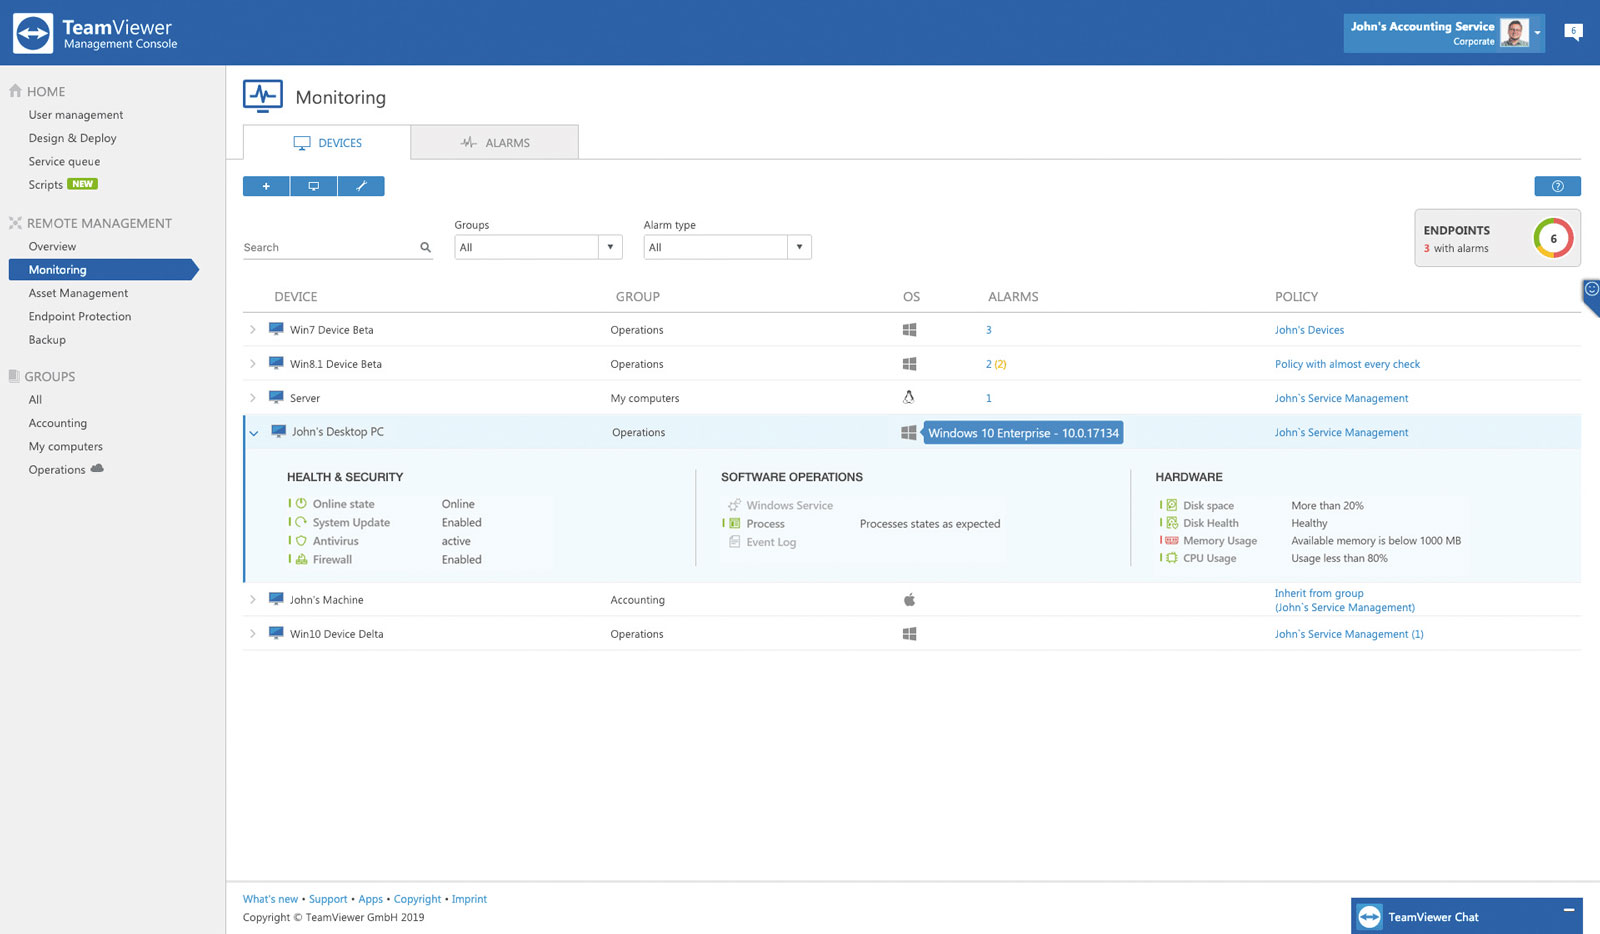Image resolution: width=1600 pixels, height=934 pixels.
Task: Open Backup in the sidebar
Action: click(47, 340)
